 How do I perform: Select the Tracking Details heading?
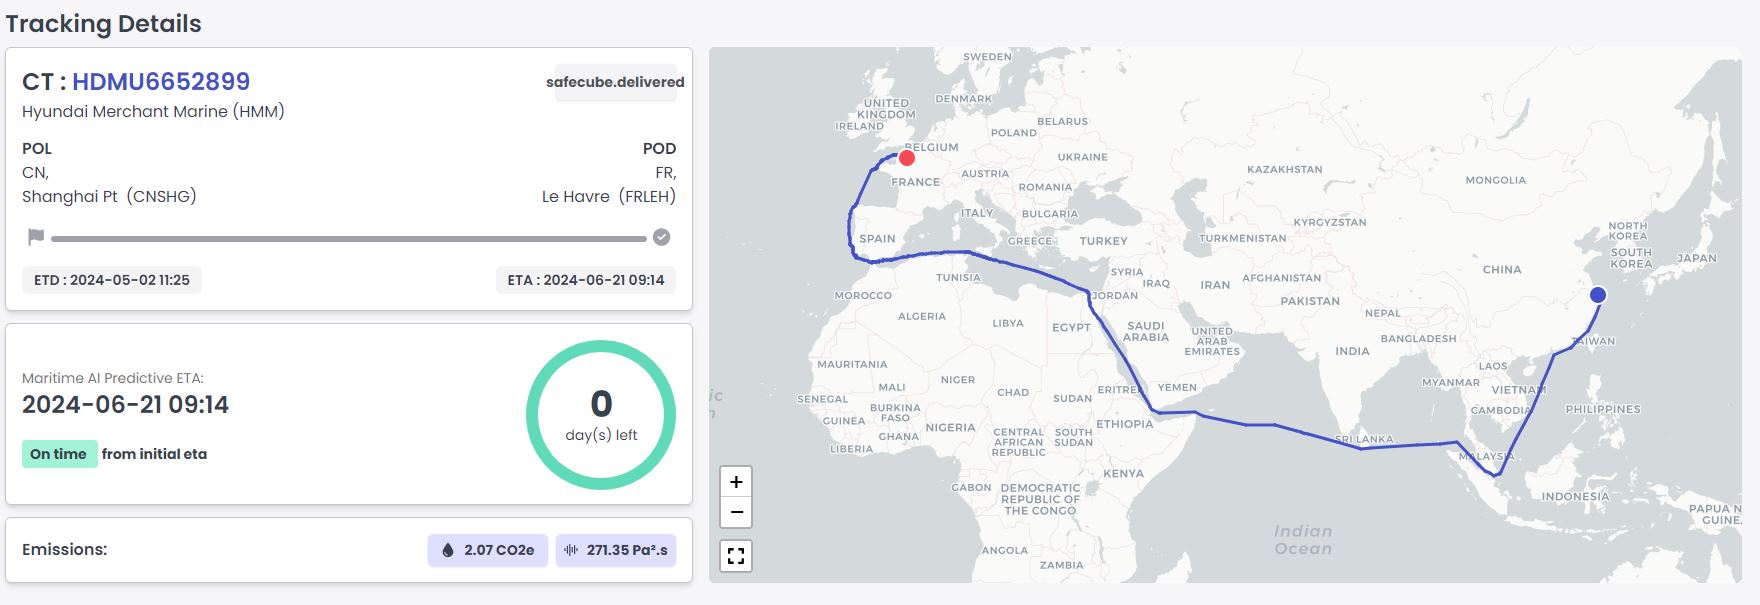[103, 23]
